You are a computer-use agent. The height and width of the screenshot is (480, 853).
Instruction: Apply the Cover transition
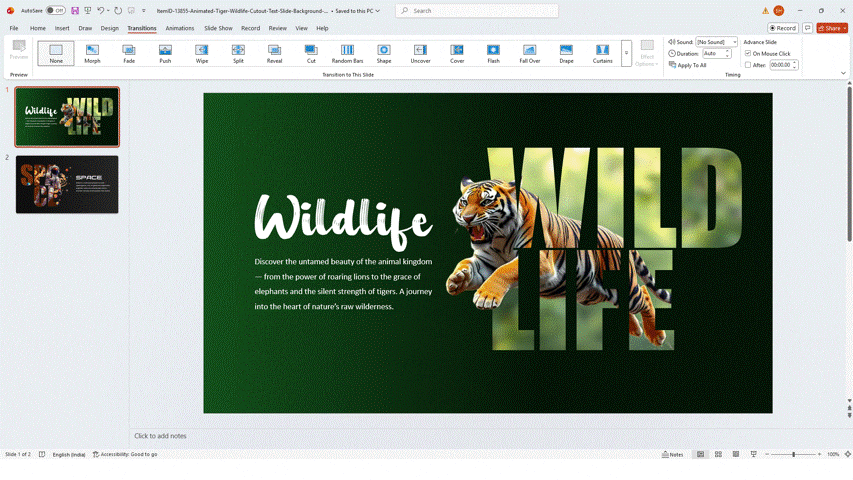(x=457, y=53)
